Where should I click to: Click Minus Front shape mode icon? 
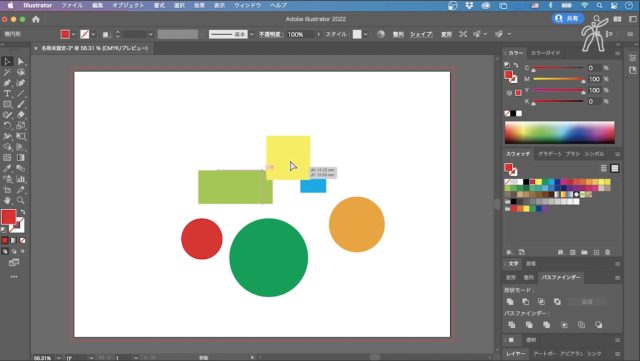(x=526, y=302)
